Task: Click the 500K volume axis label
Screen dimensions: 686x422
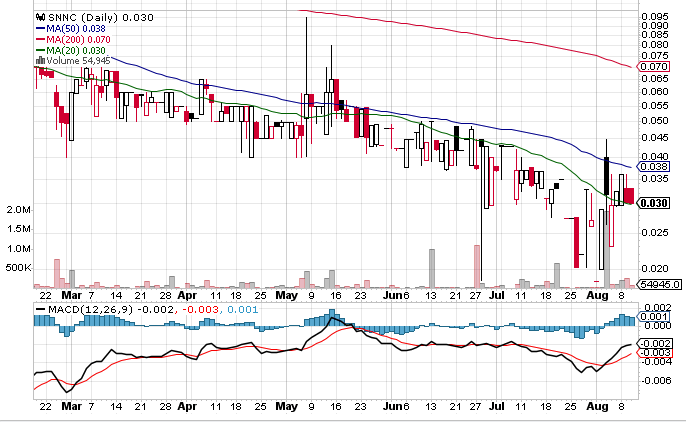Action: (x=18, y=268)
